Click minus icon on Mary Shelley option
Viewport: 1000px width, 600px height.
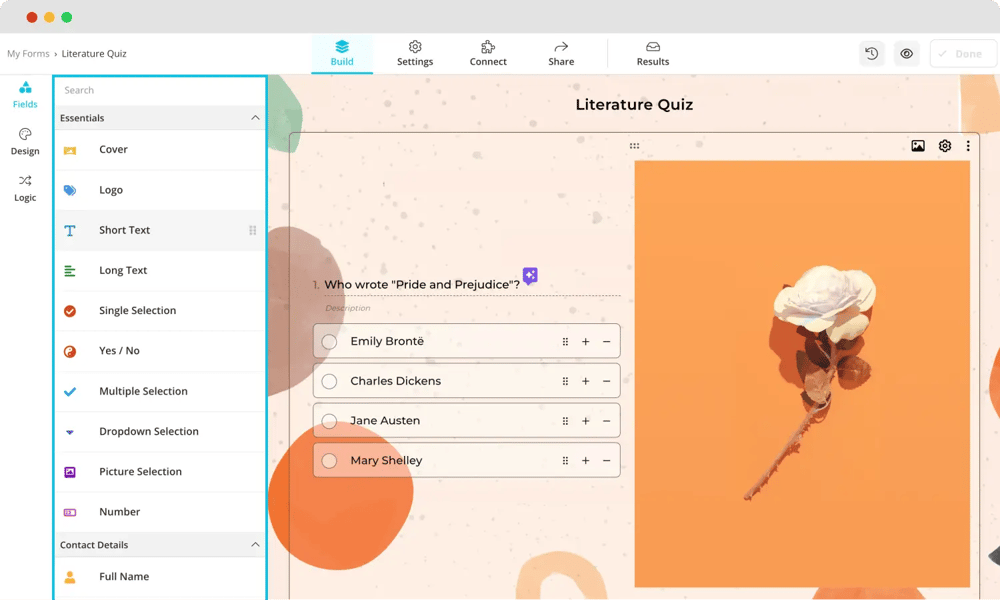point(606,461)
